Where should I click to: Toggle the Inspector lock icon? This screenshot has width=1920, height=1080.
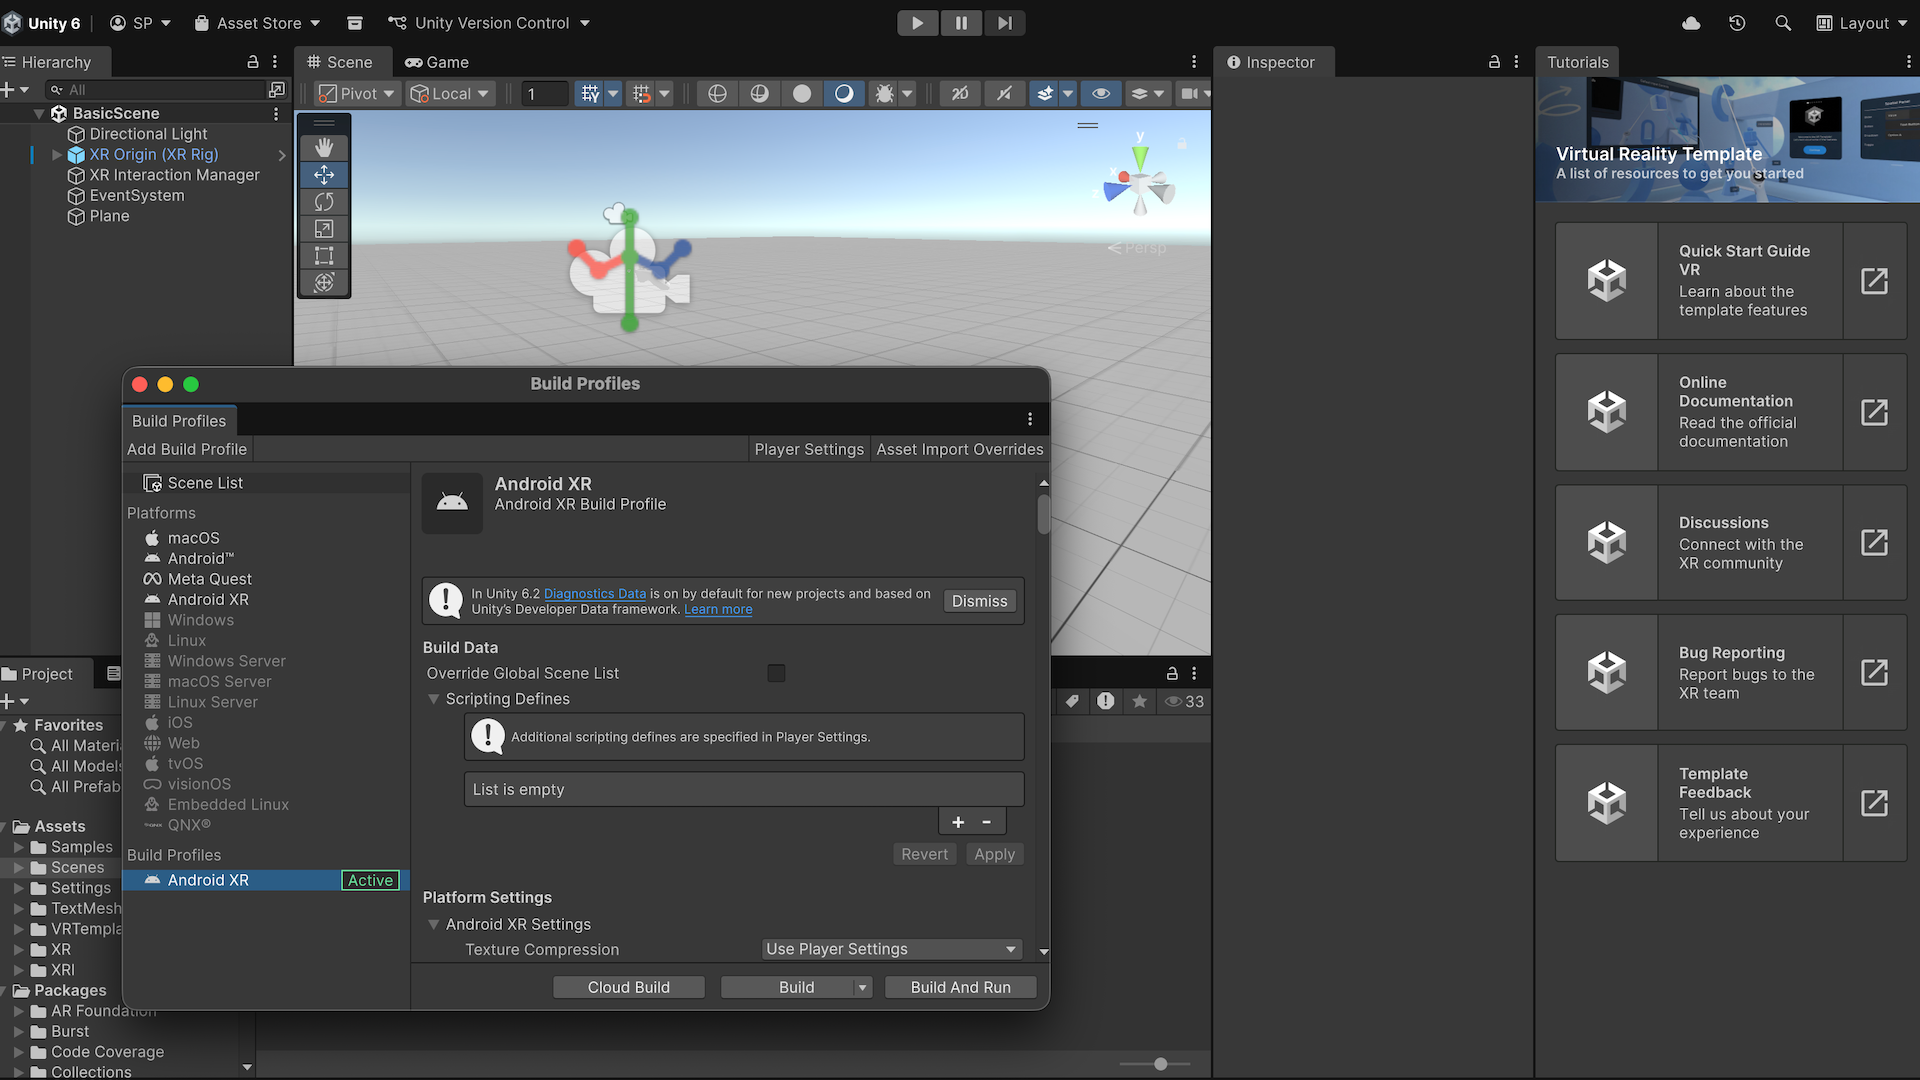(x=1494, y=62)
